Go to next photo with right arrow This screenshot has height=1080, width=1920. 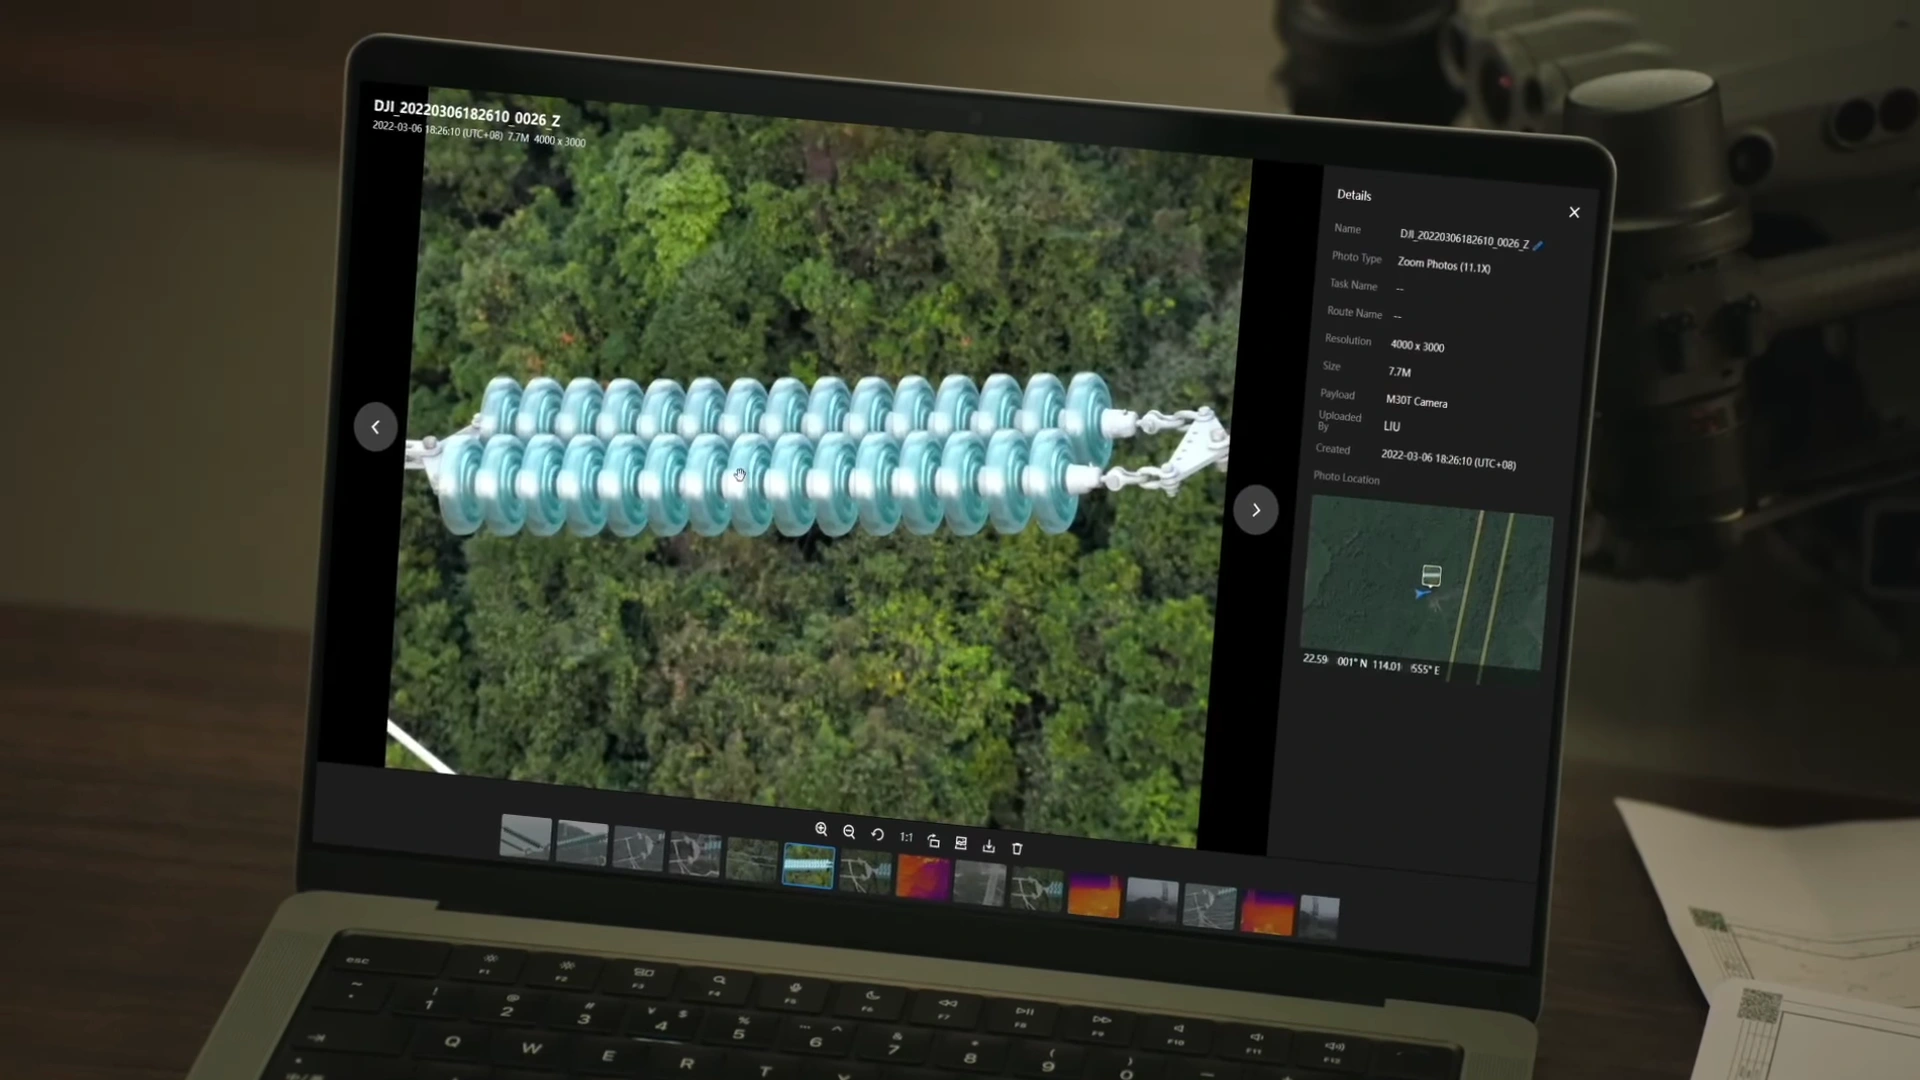1256,510
